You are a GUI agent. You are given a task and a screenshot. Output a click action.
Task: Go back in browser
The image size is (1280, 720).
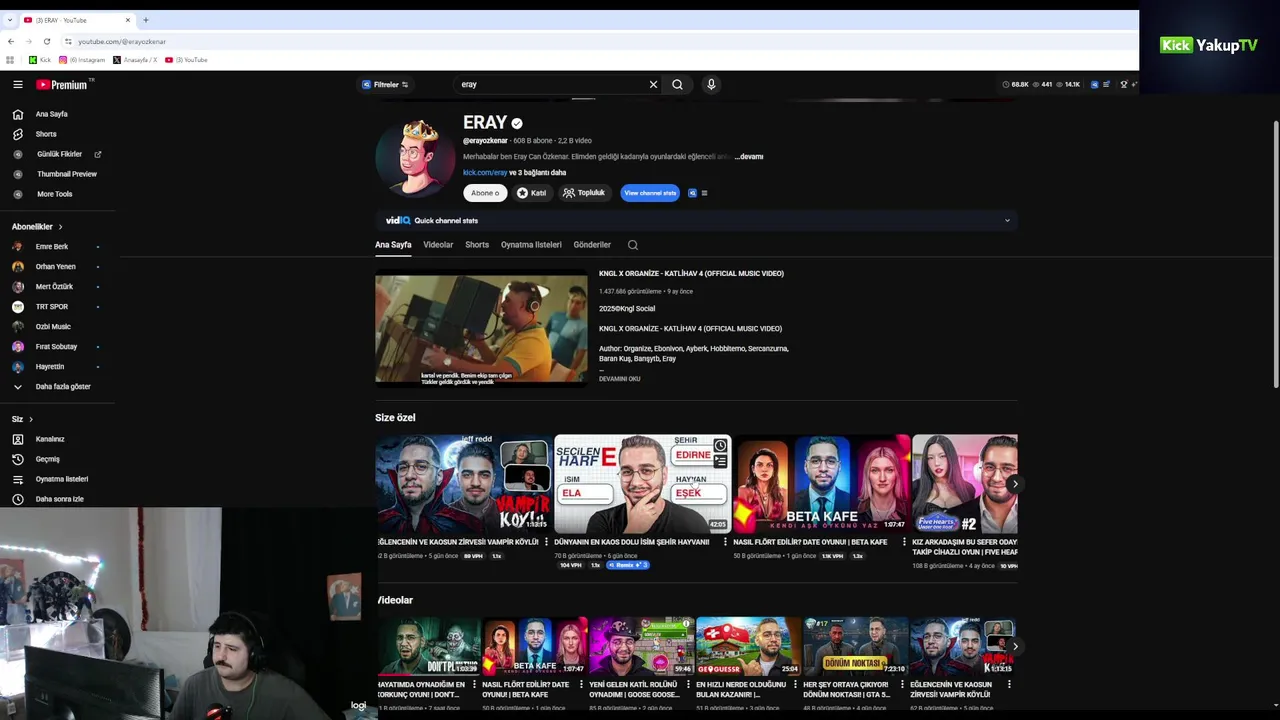click(10, 41)
